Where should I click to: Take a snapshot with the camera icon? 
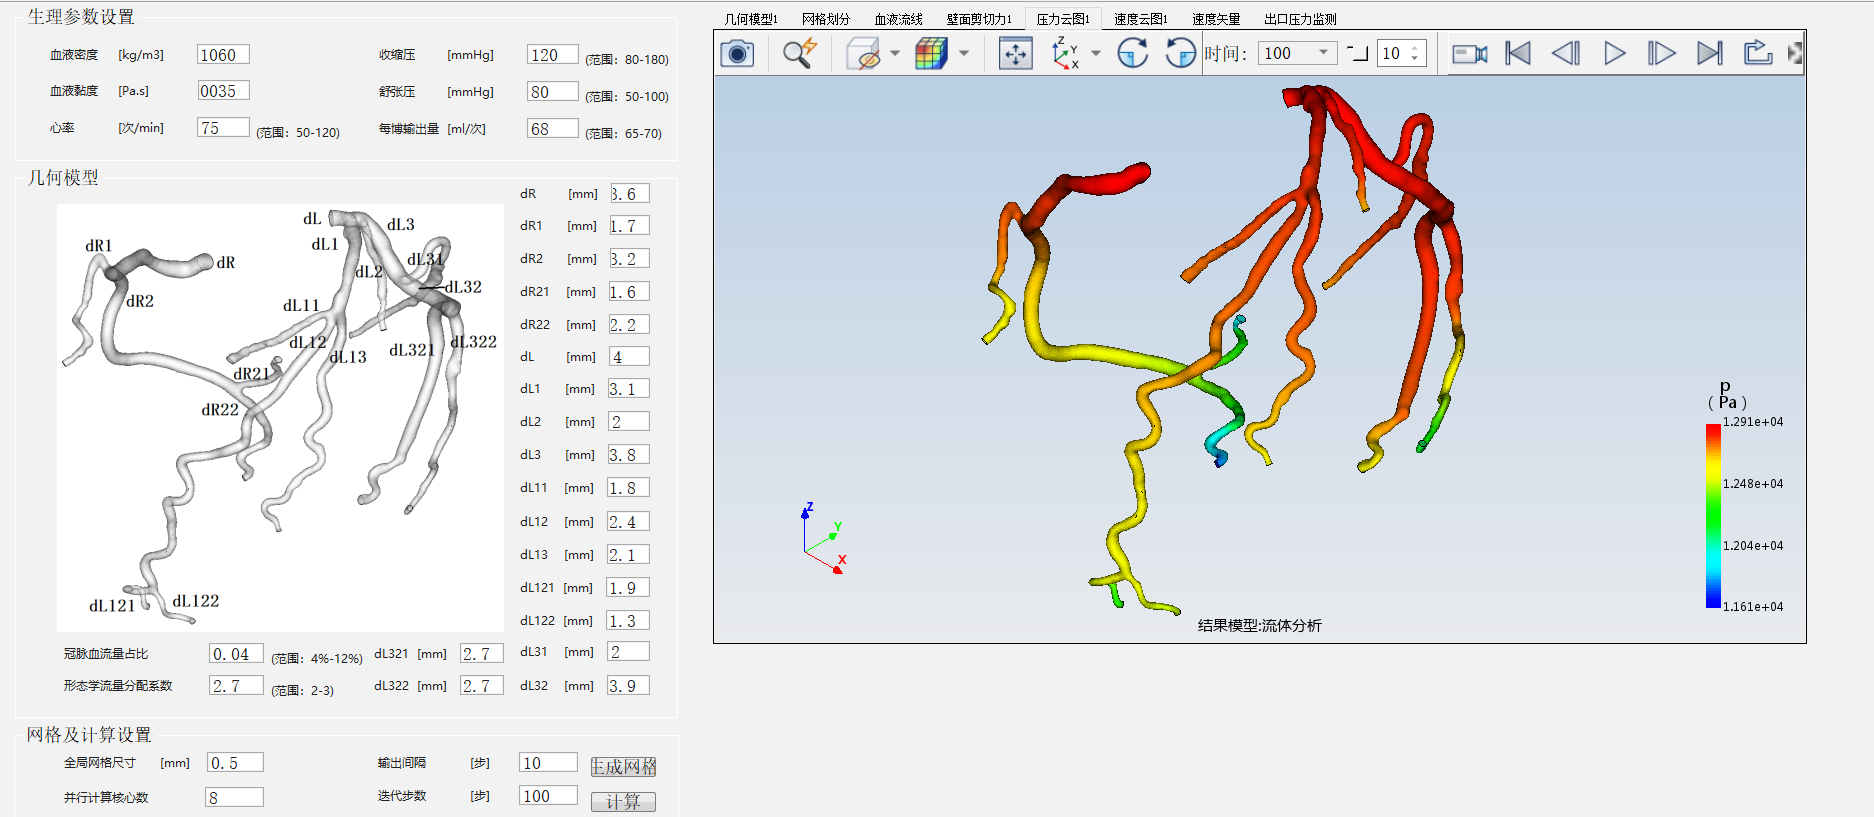pyautogui.click(x=737, y=53)
